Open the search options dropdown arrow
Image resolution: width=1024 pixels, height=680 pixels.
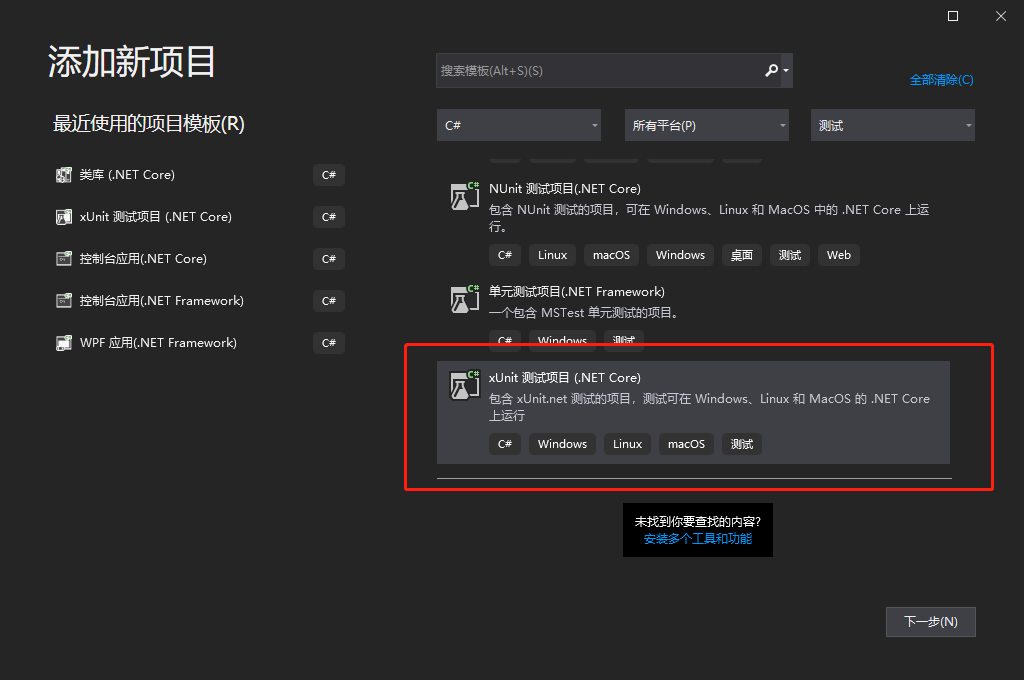(x=786, y=71)
